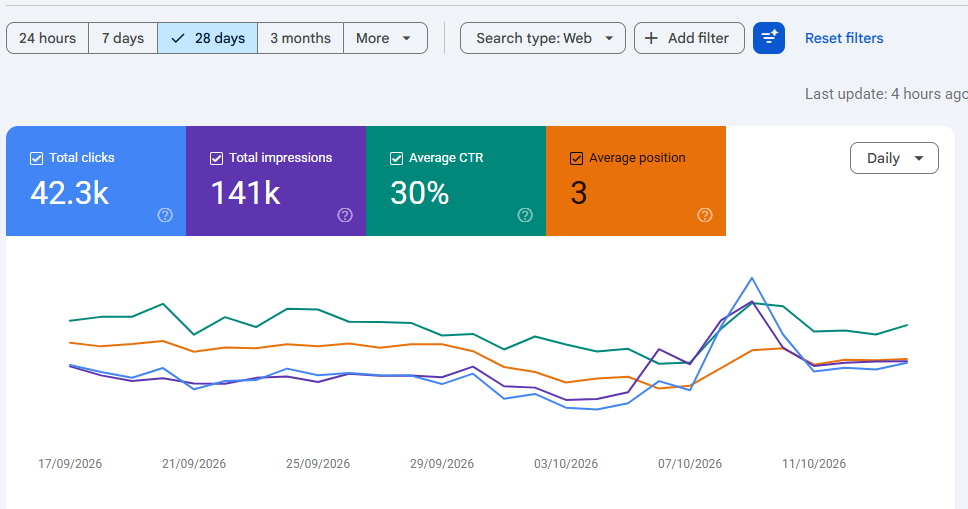Viewport: 968px width, 509px height.
Task: Open the Search type: Web dropdown
Action: pyautogui.click(x=543, y=38)
